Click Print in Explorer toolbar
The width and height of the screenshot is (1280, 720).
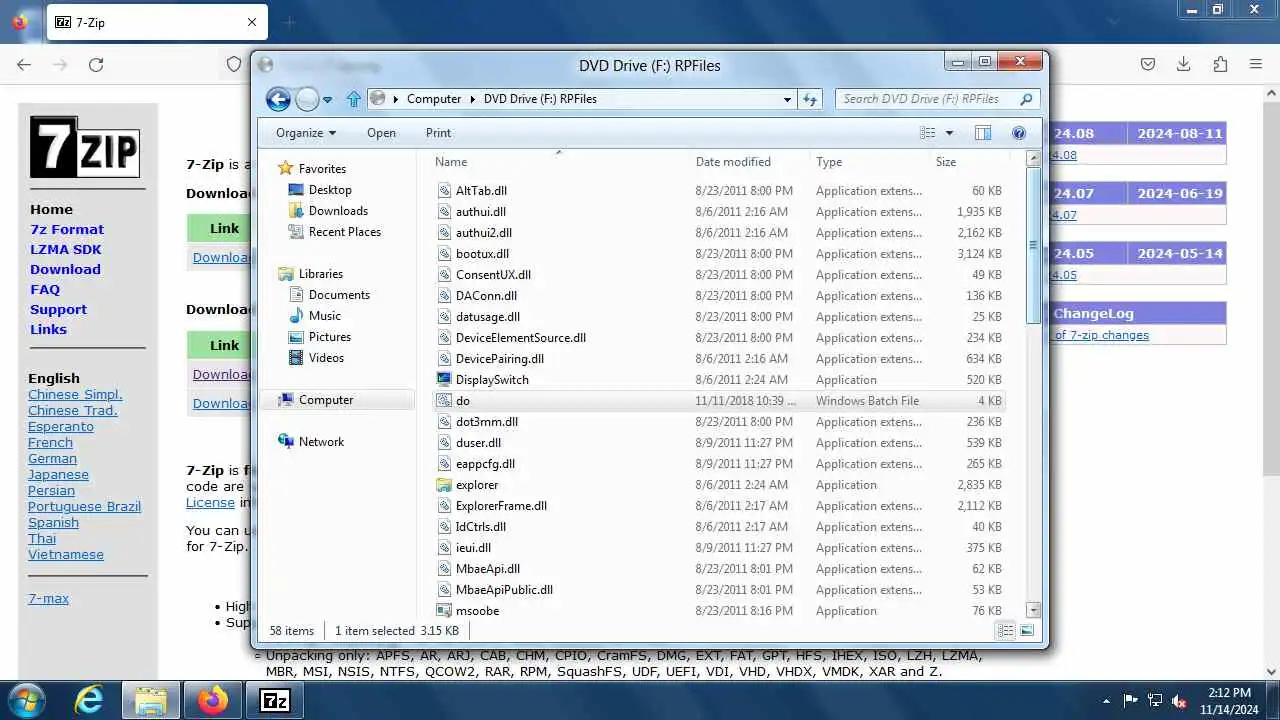[x=438, y=133]
